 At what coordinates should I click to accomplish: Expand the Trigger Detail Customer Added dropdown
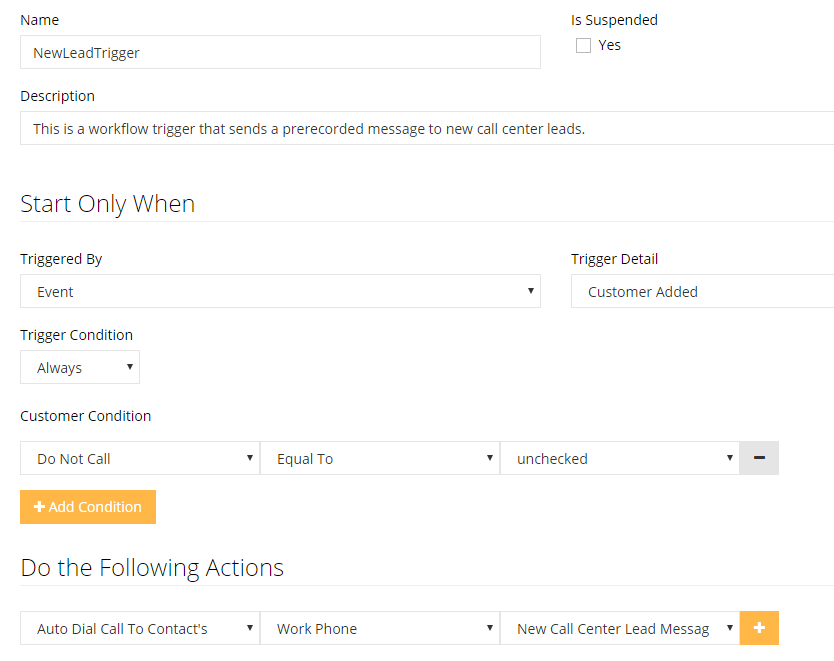pos(702,291)
